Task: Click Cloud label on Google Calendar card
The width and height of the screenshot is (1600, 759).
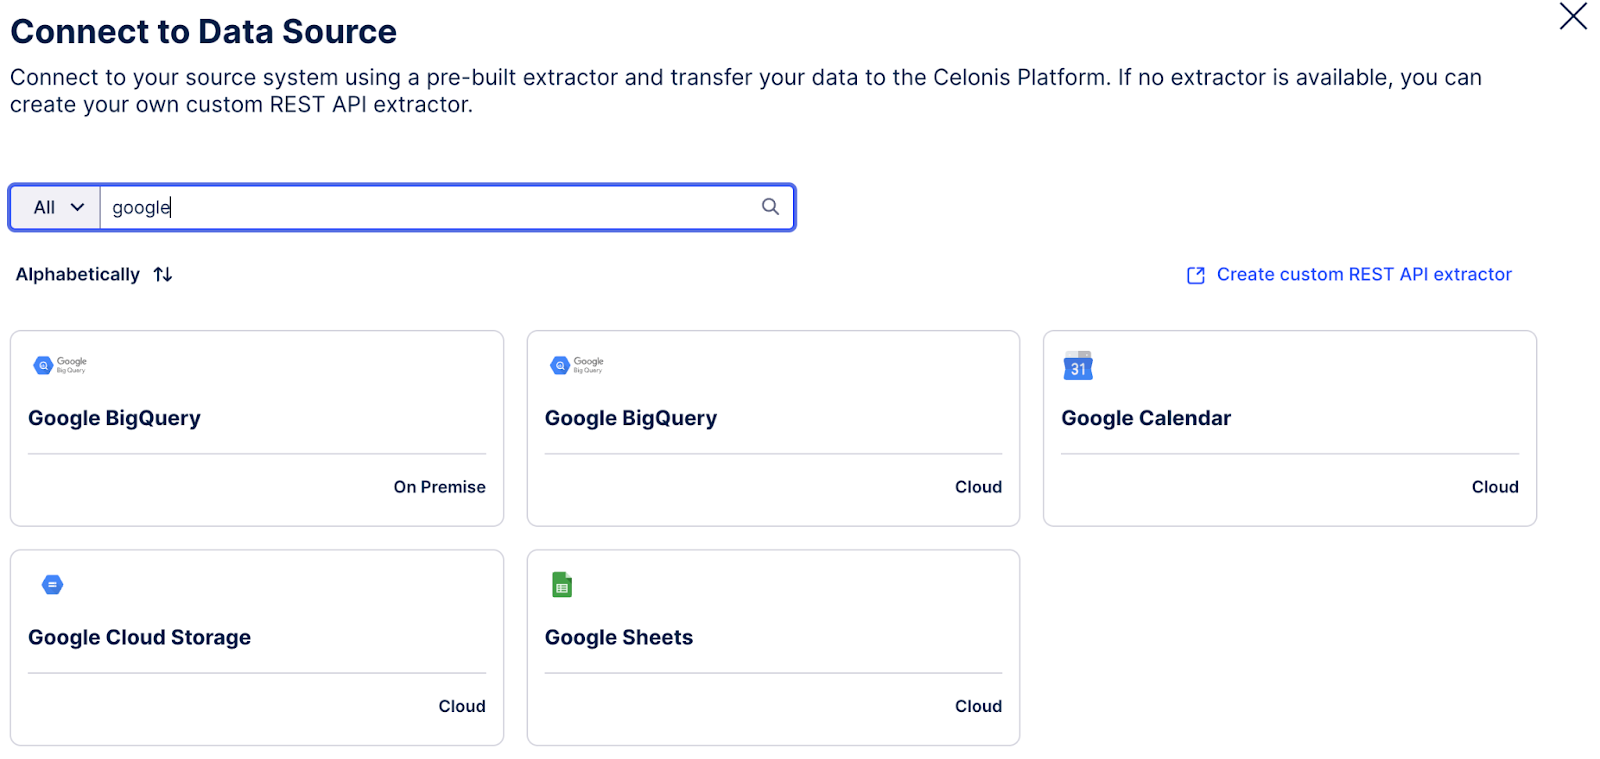Action: [1495, 487]
